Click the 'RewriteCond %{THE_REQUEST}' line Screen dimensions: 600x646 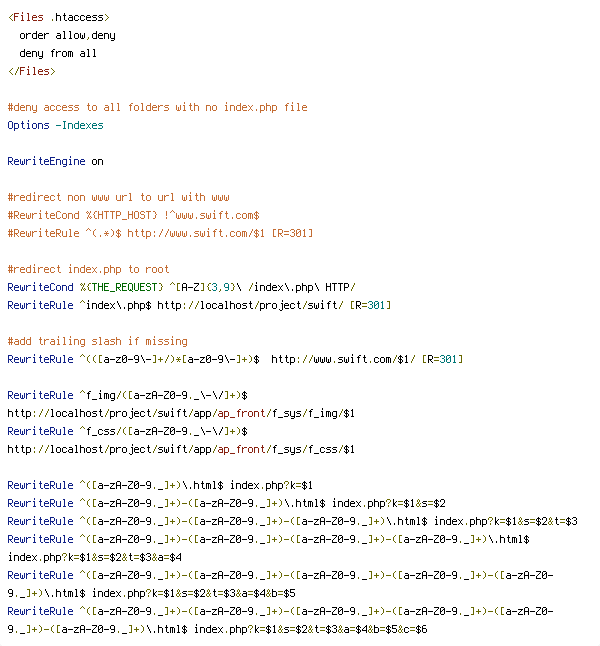tap(181, 287)
